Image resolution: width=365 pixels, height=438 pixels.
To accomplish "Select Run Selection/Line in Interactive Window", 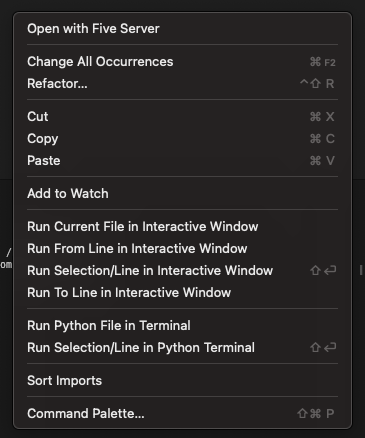I will click(x=182, y=271).
